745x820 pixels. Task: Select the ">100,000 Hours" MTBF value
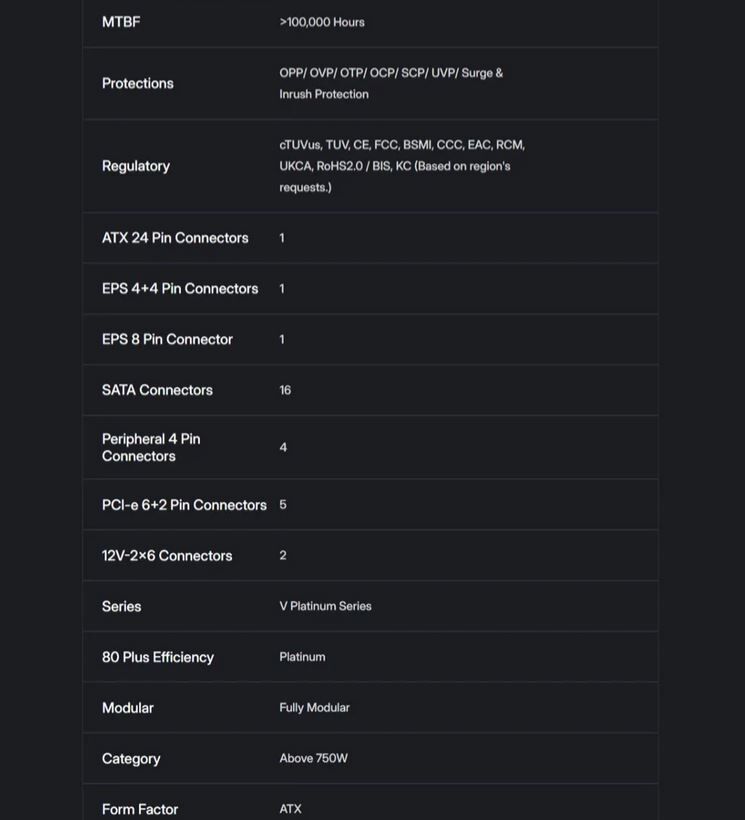click(x=322, y=22)
